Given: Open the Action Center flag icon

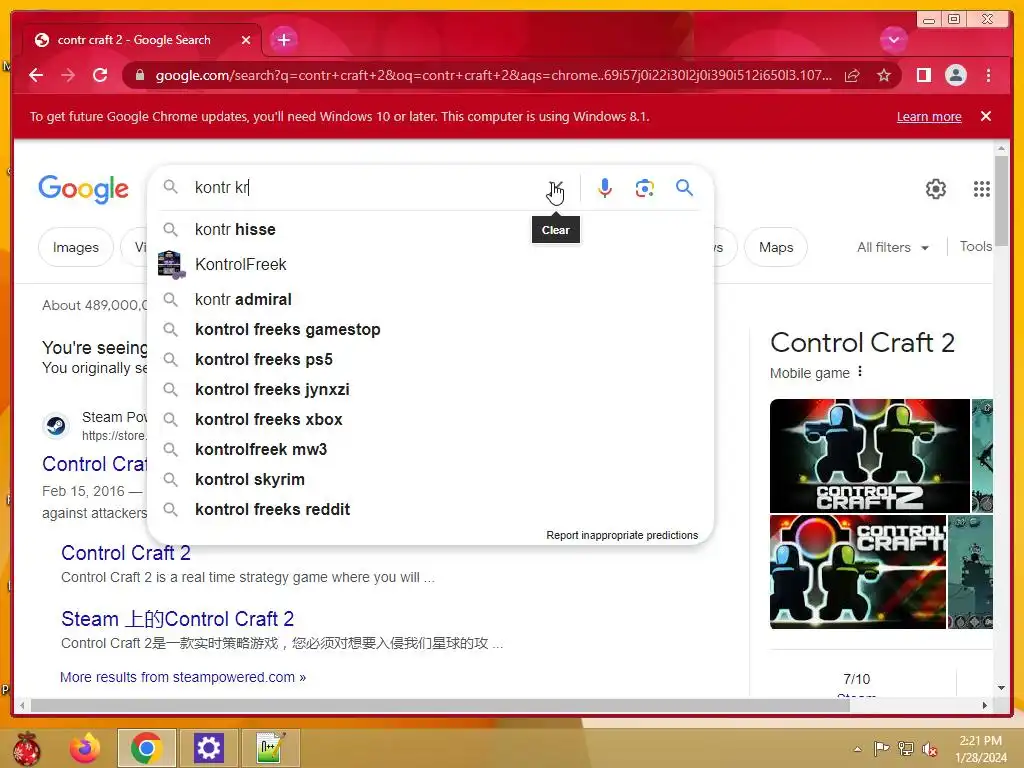Looking at the screenshot, I should click(881, 749).
